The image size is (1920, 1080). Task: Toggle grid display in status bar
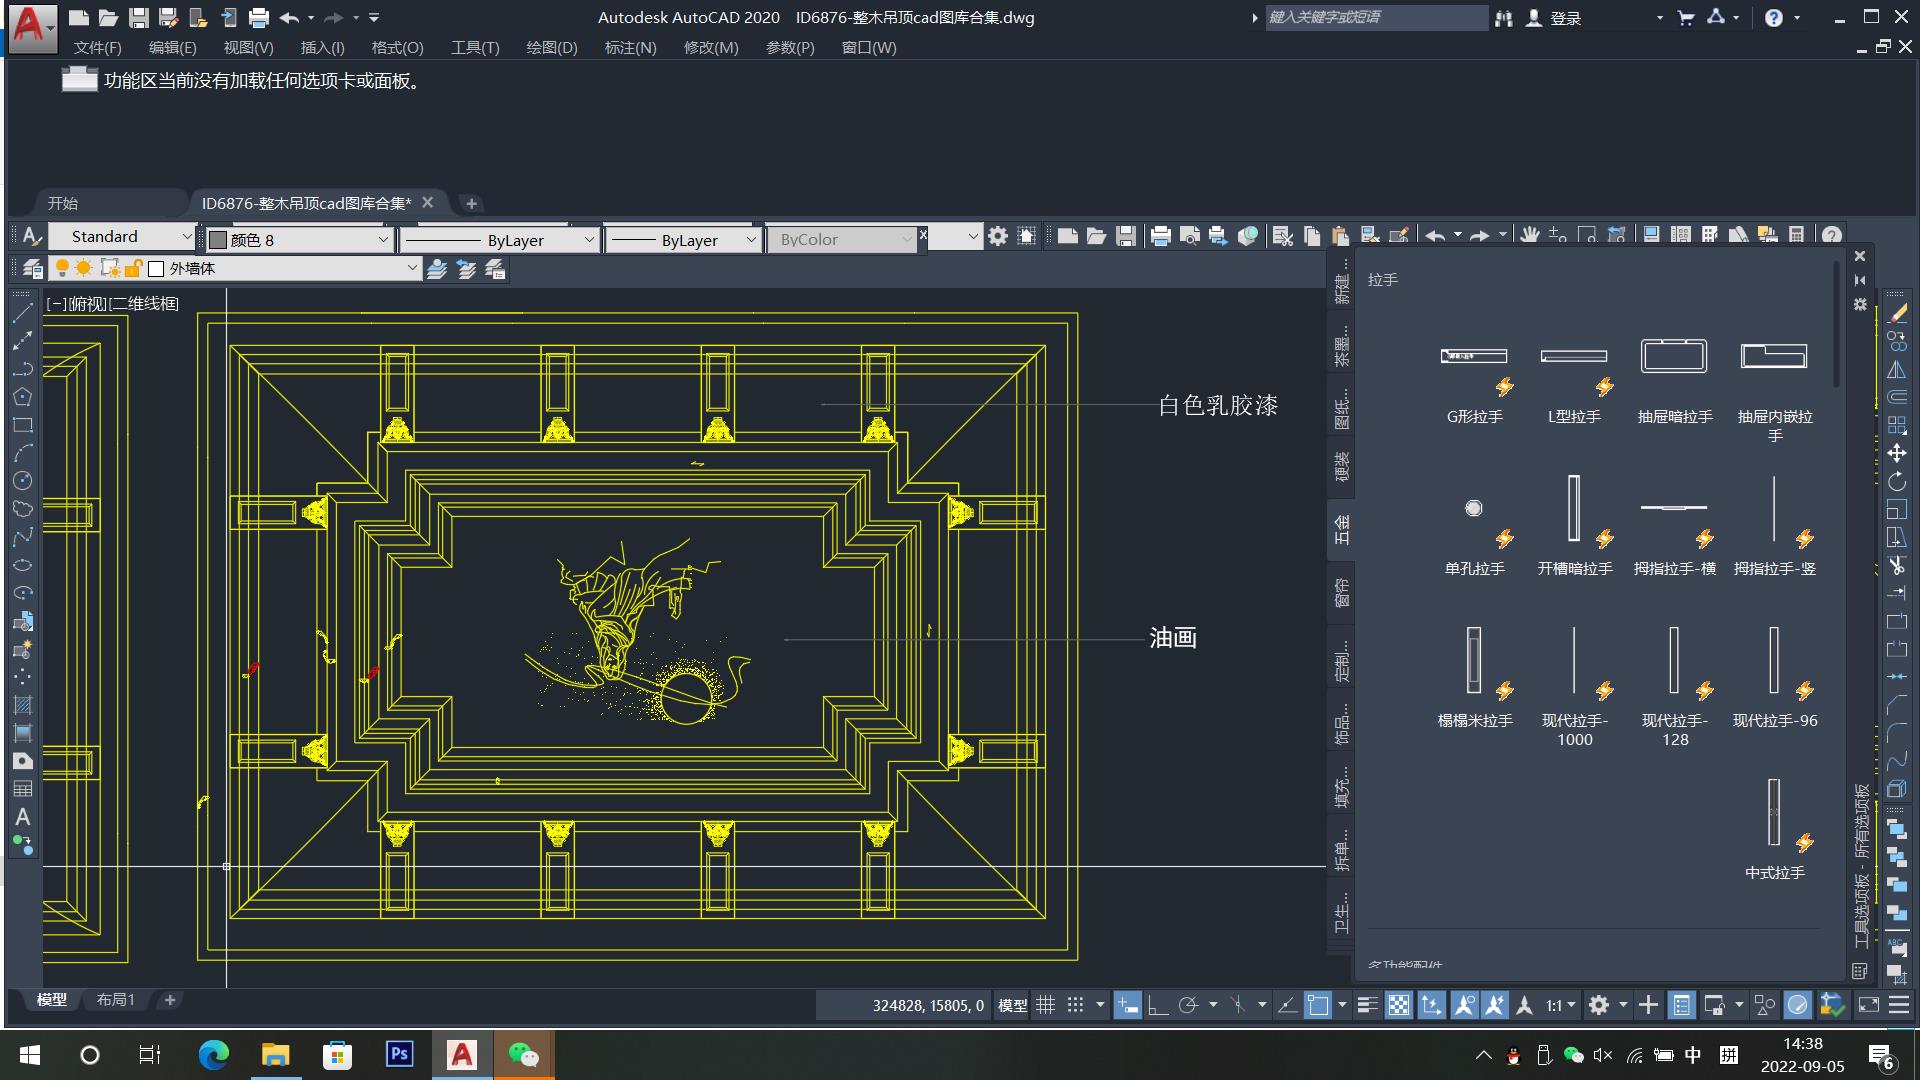click(1045, 1005)
